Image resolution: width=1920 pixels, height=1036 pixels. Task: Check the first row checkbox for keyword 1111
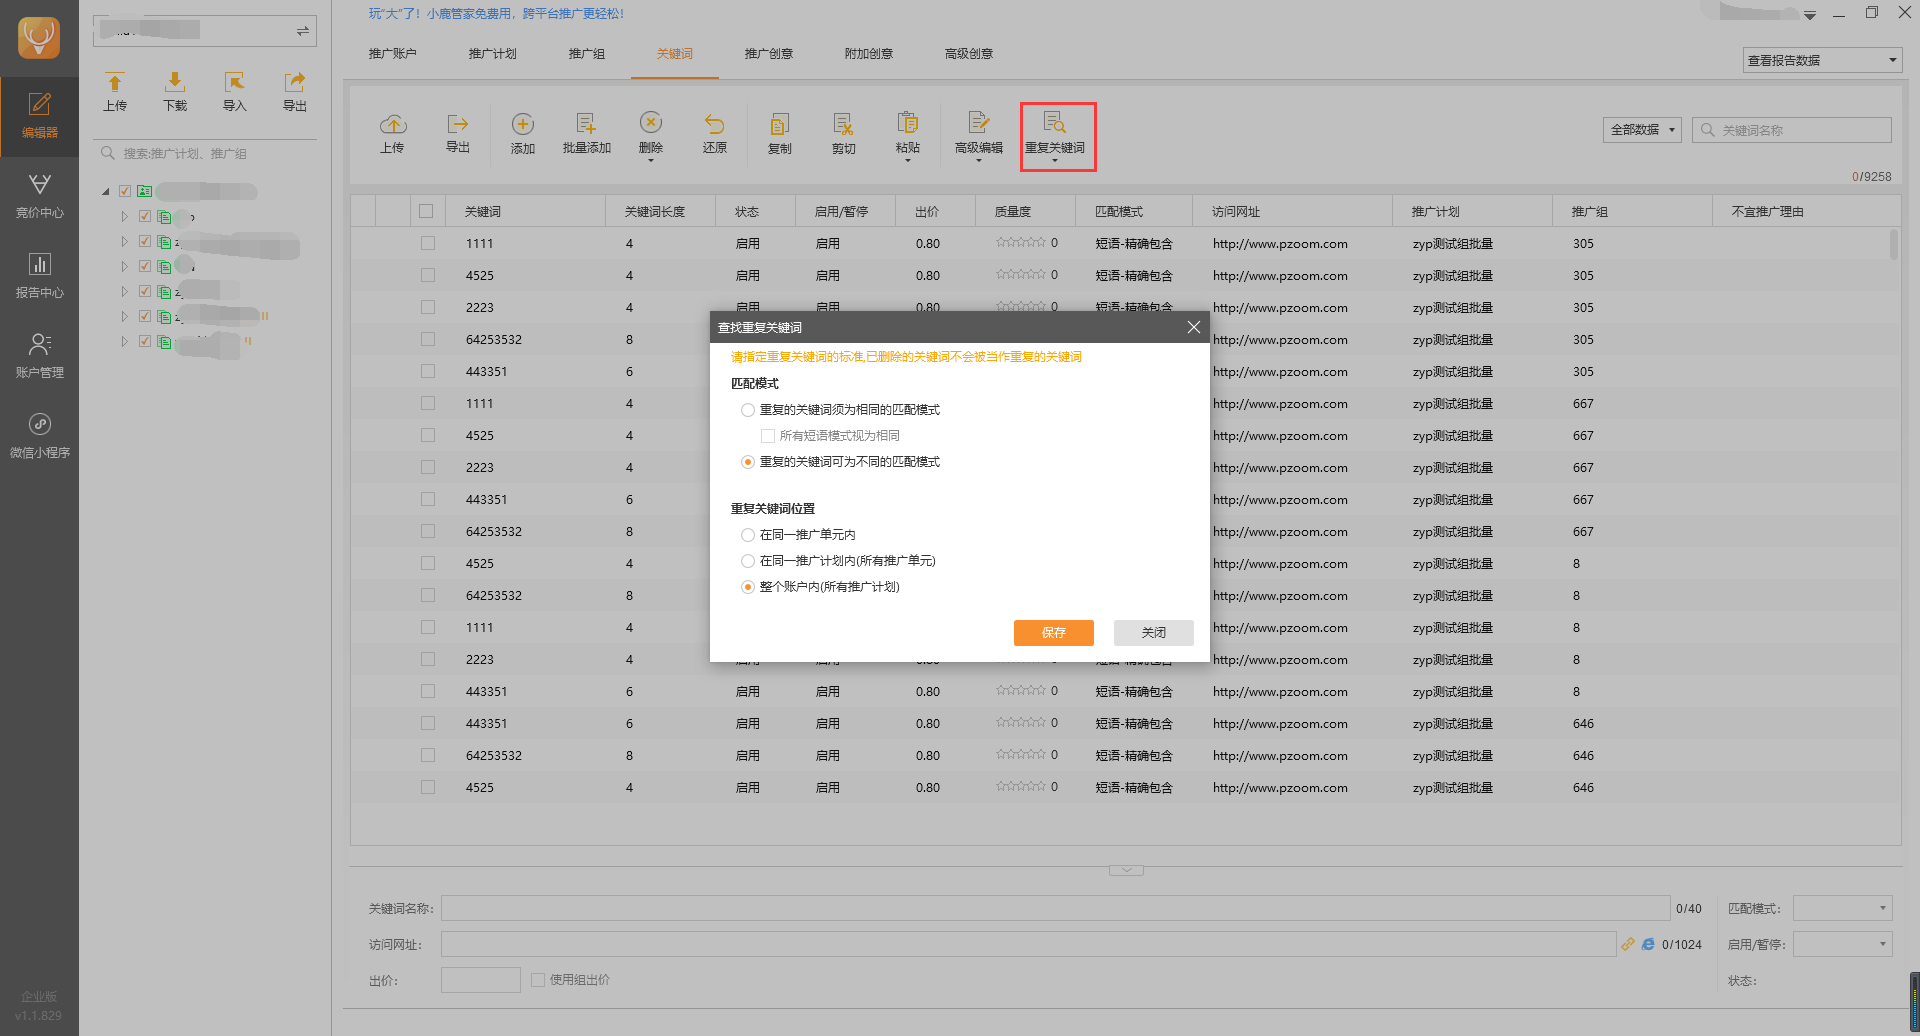pyautogui.click(x=428, y=243)
